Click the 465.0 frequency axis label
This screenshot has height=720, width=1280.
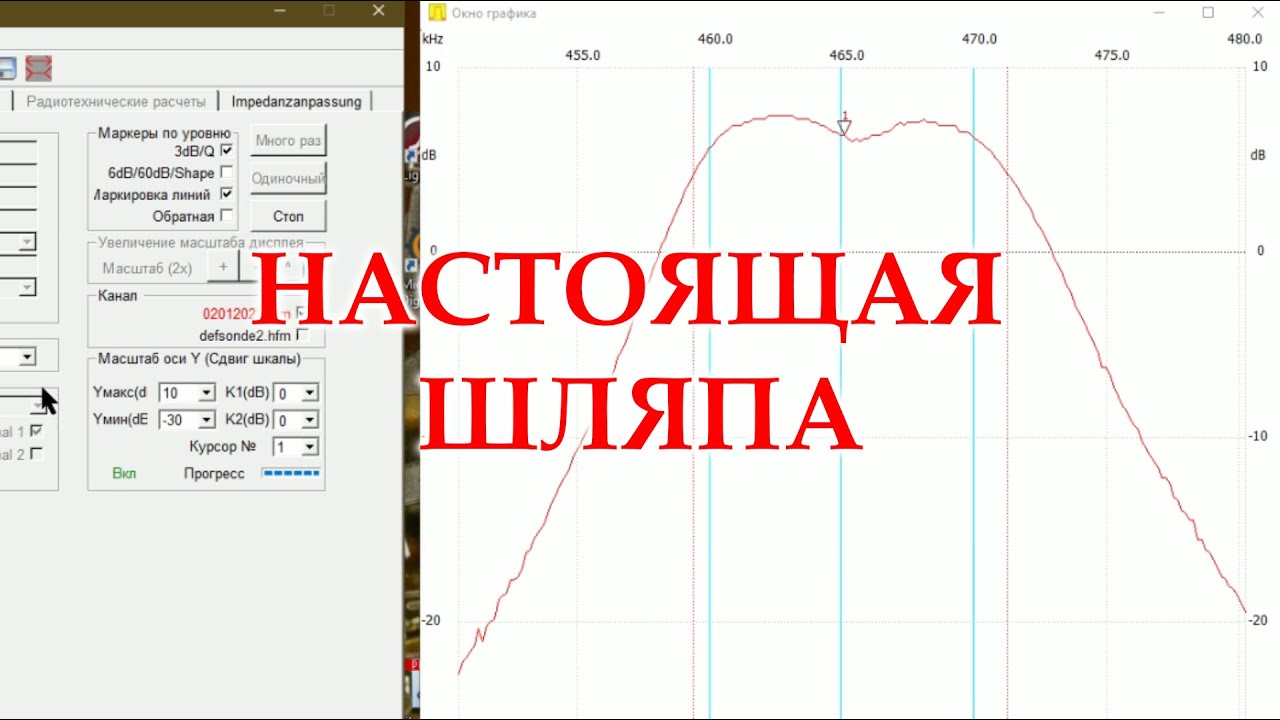[x=846, y=55]
